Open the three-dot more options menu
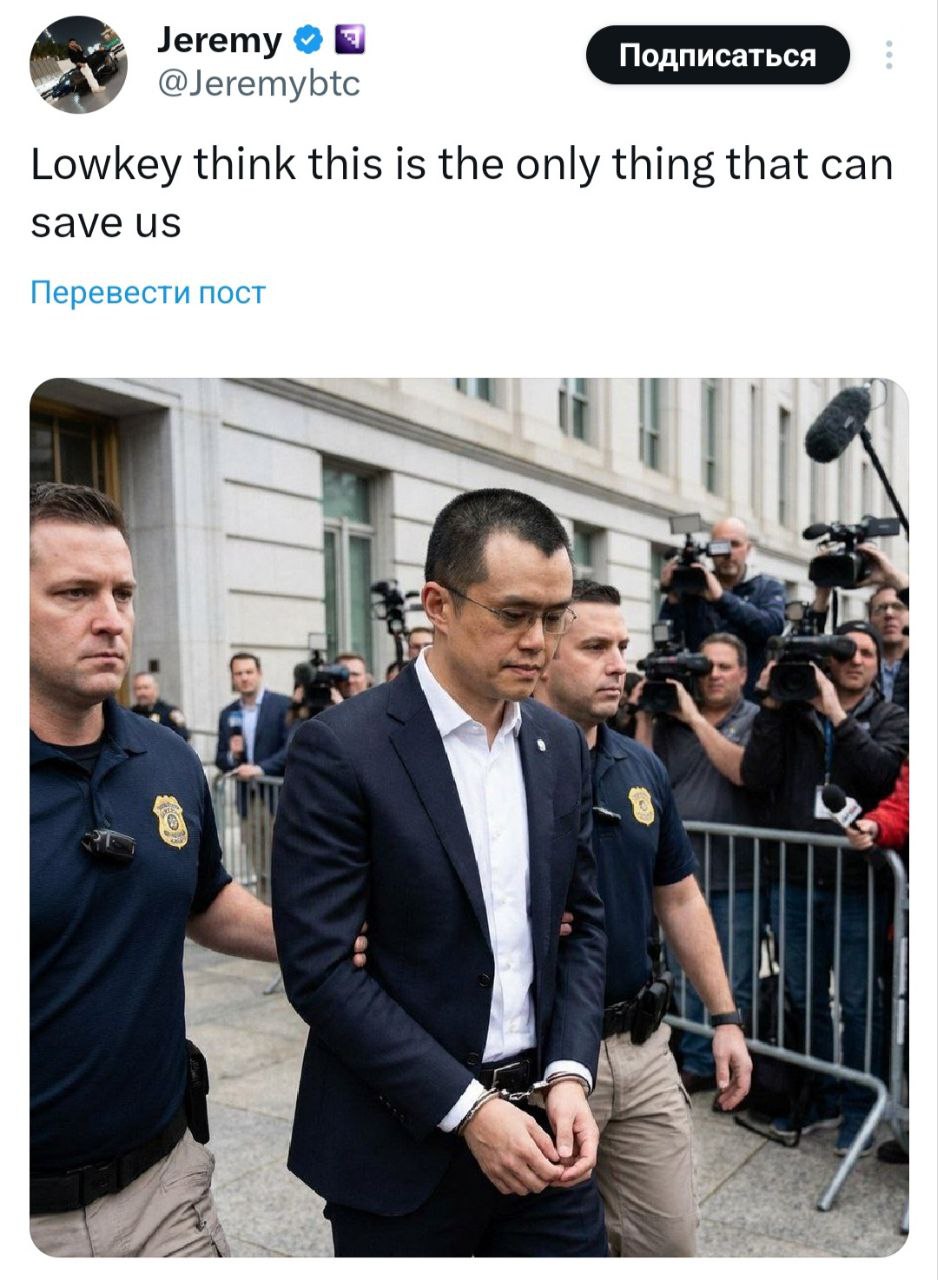 point(887,55)
